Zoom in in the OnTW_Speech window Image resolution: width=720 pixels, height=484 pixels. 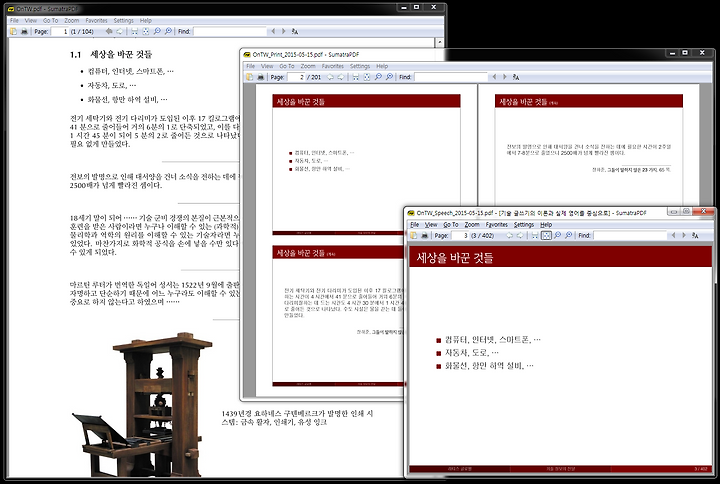click(568, 235)
